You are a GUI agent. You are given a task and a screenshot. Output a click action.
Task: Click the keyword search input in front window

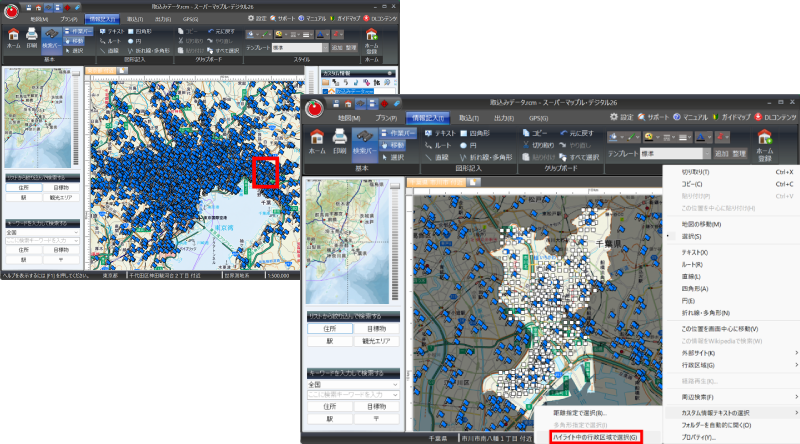[353, 395]
